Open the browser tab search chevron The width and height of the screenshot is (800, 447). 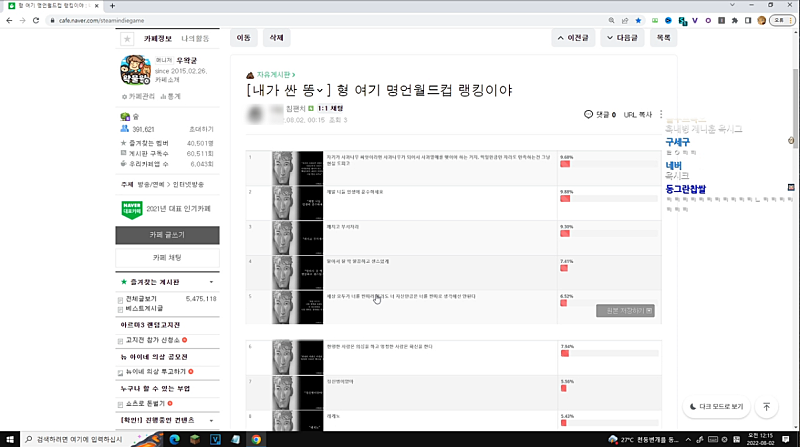coord(733,5)
